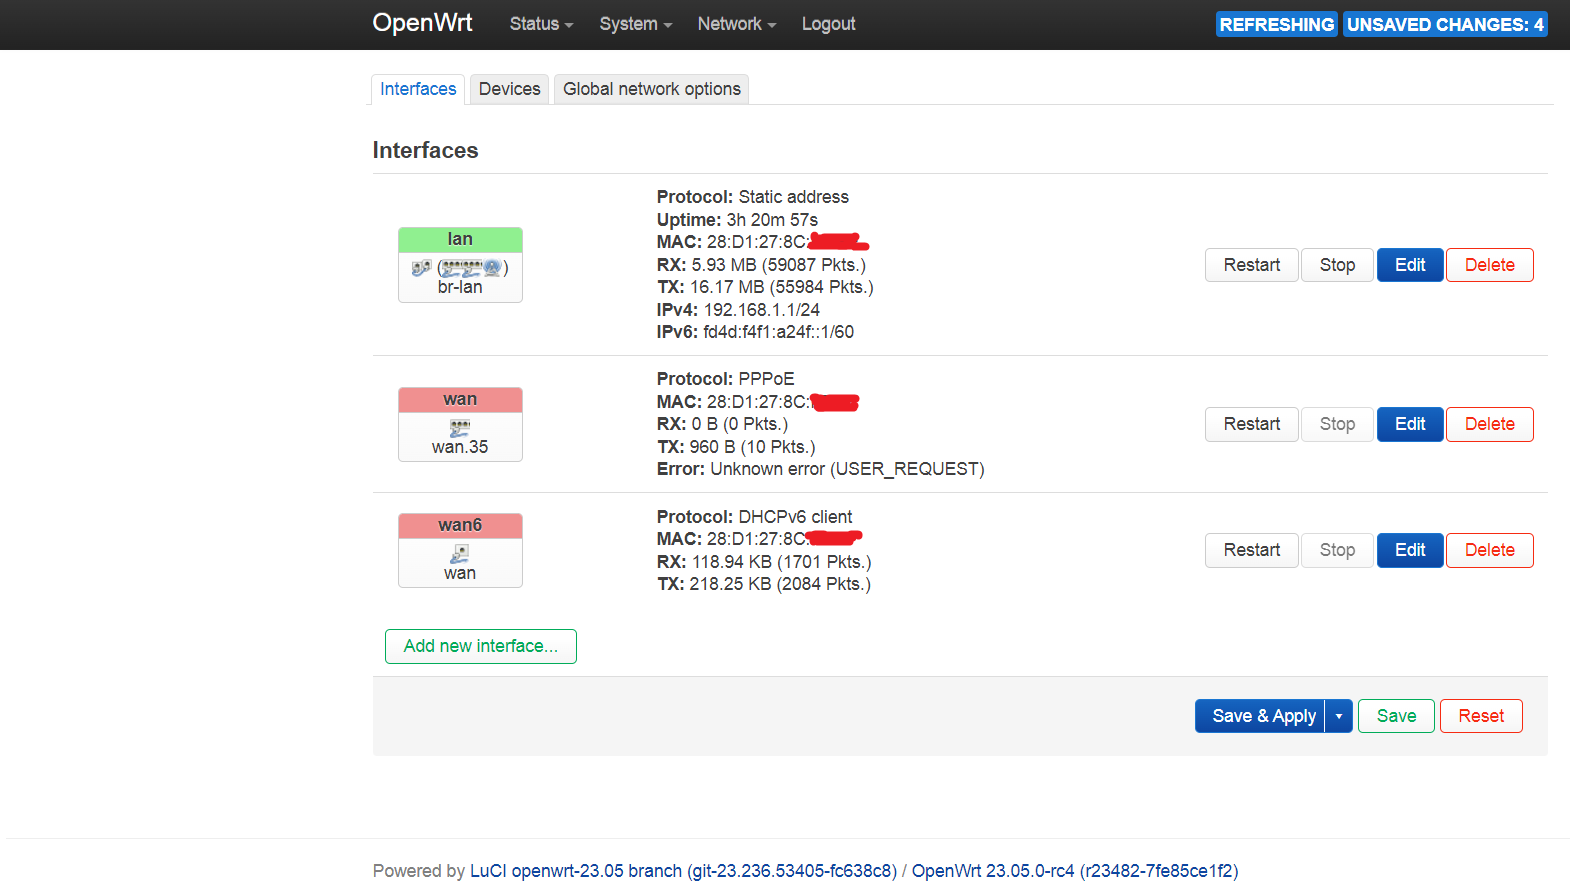The width and height of the screenshot is (1570, 893).
Task: Open the Status dropdown menu
Action: [x=541, y=24]
